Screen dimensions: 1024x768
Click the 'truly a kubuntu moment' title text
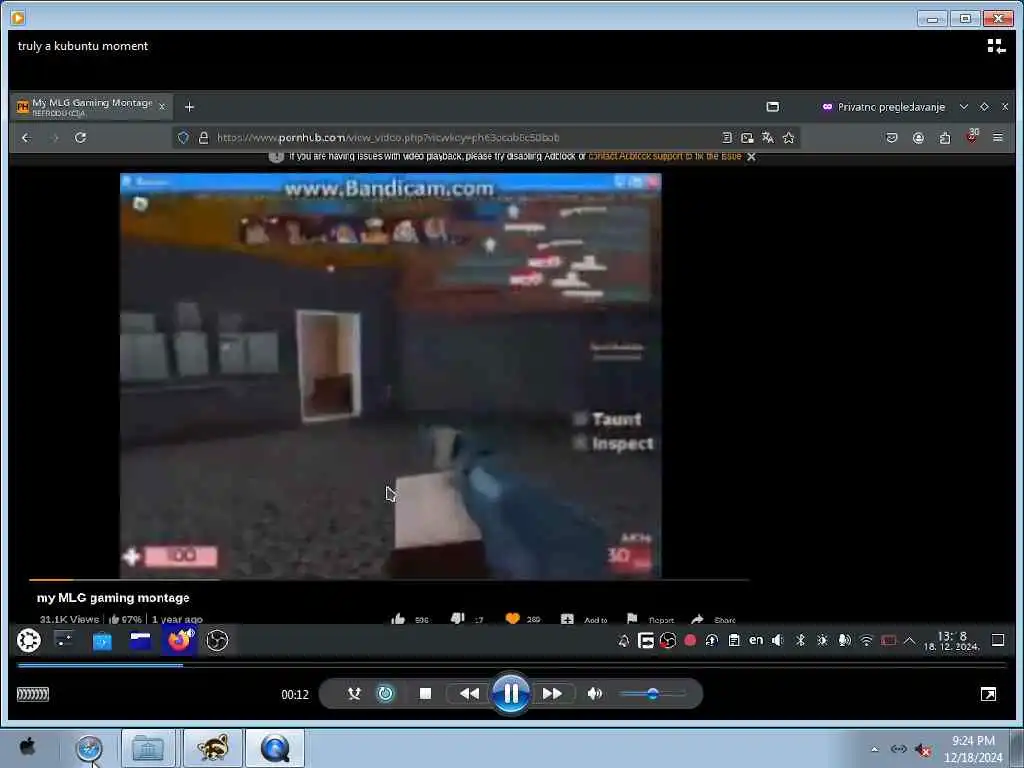[x=83, y=46]
